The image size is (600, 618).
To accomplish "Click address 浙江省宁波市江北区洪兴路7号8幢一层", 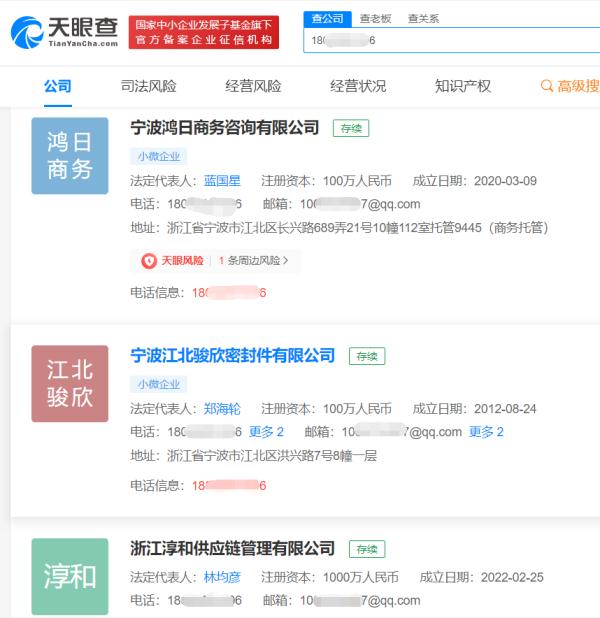I will [272, 456].
